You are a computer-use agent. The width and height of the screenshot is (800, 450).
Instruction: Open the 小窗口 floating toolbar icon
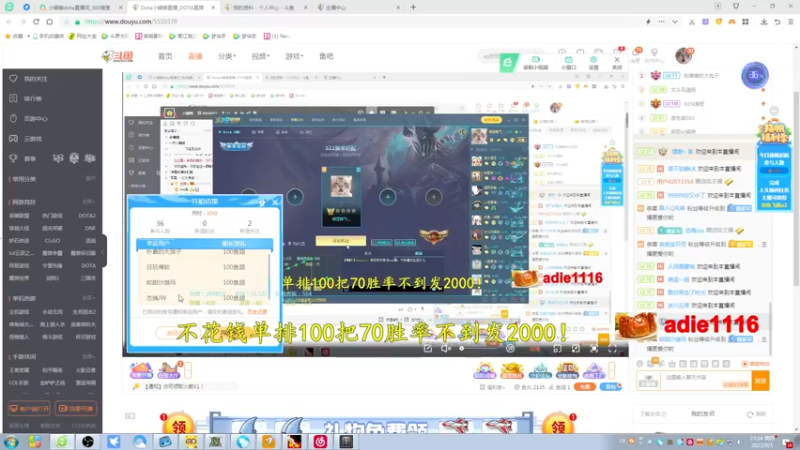coord(568,63)
